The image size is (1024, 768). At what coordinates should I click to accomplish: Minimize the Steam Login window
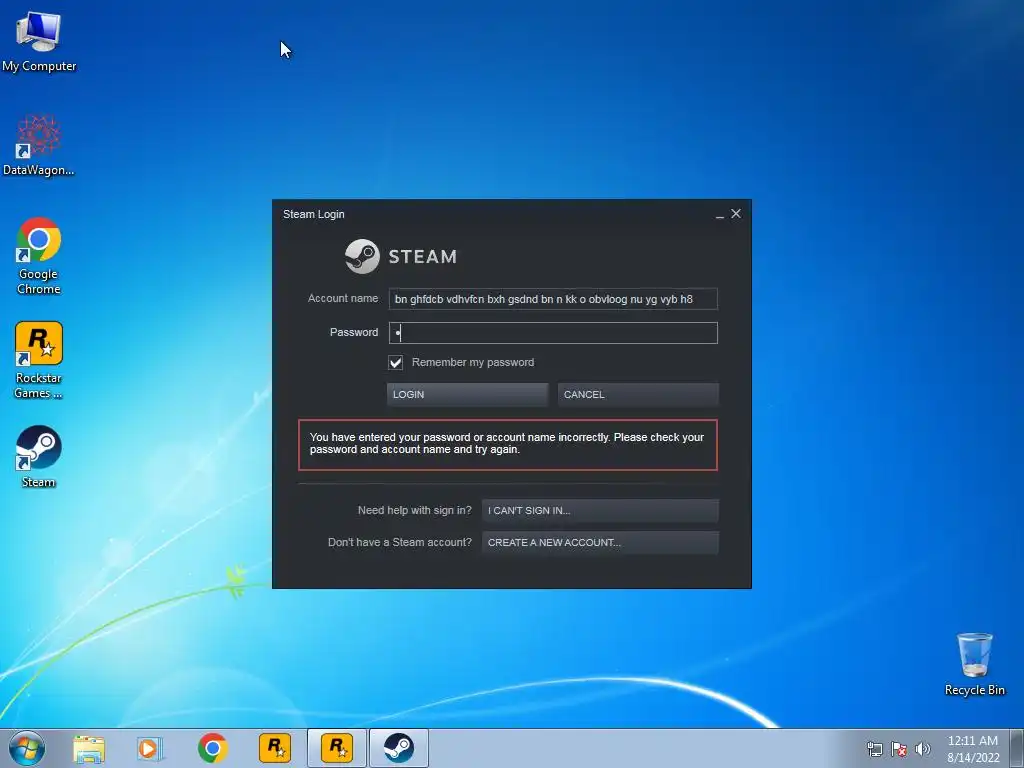pyautogui.click(x=720, y=215)
